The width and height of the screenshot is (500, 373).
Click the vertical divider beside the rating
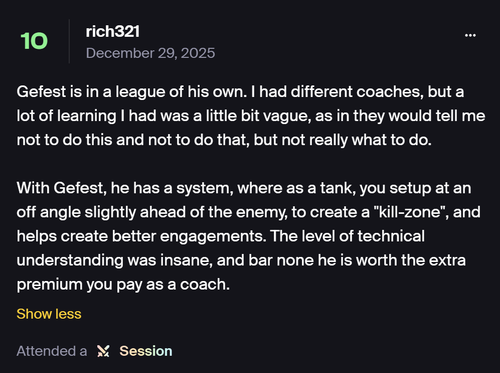pos(69,41)
